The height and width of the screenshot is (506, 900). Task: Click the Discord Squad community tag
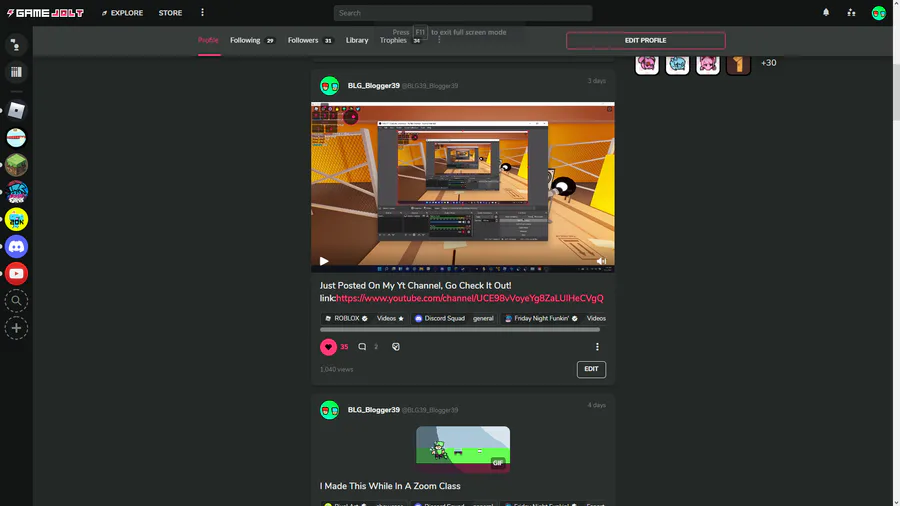click(440, 318)
